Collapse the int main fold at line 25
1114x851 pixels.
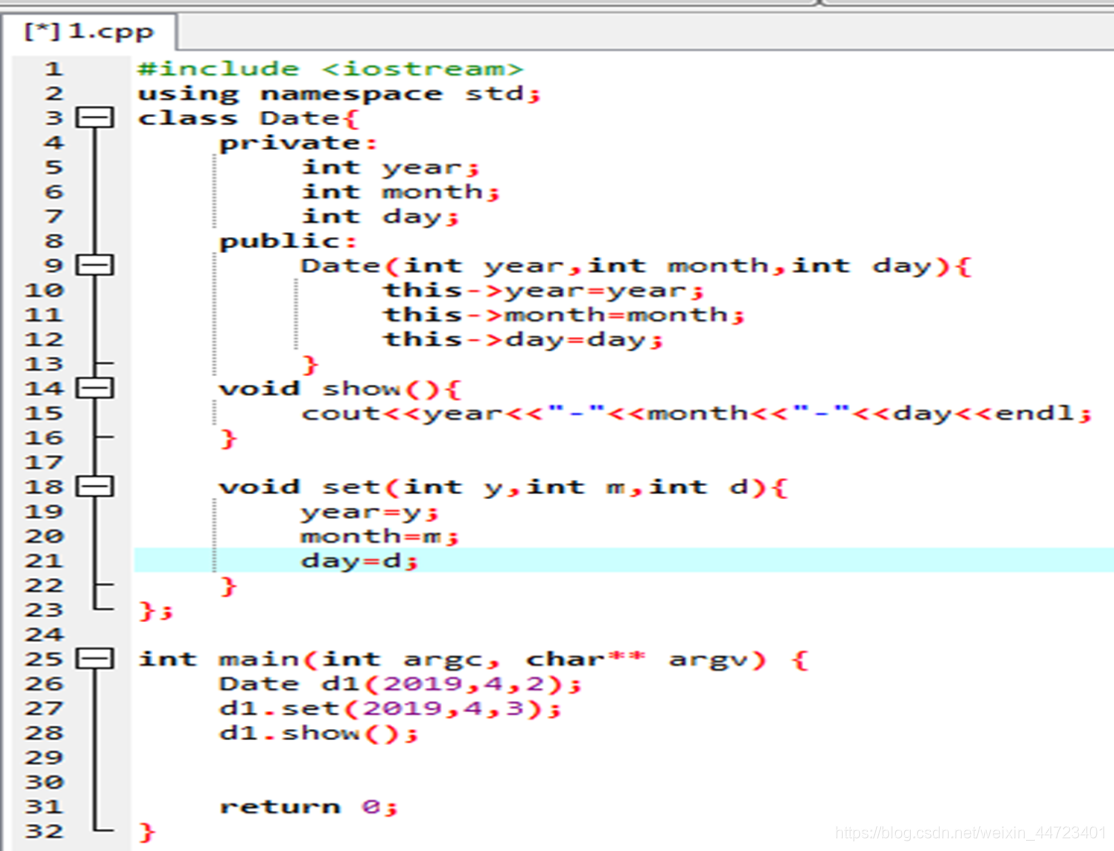click(x=94, y=658)
